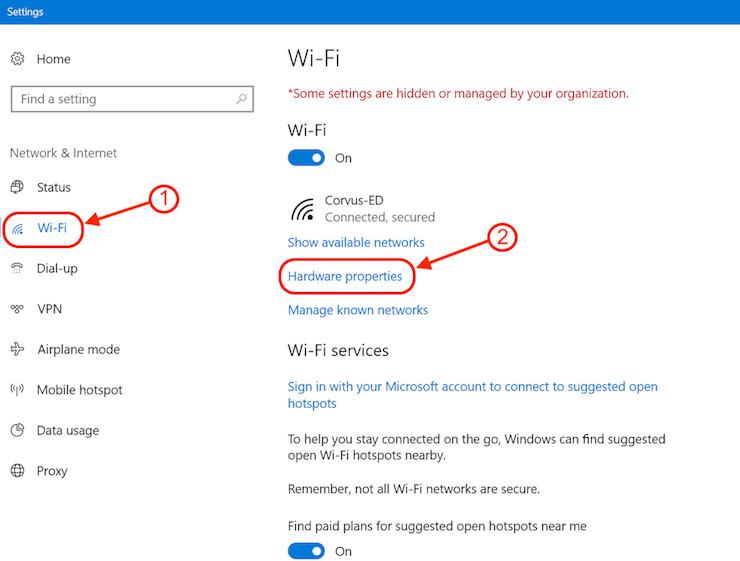Screen dimensions: 740x561
Task: Open the Status section
Action: [x=53, y=187]
